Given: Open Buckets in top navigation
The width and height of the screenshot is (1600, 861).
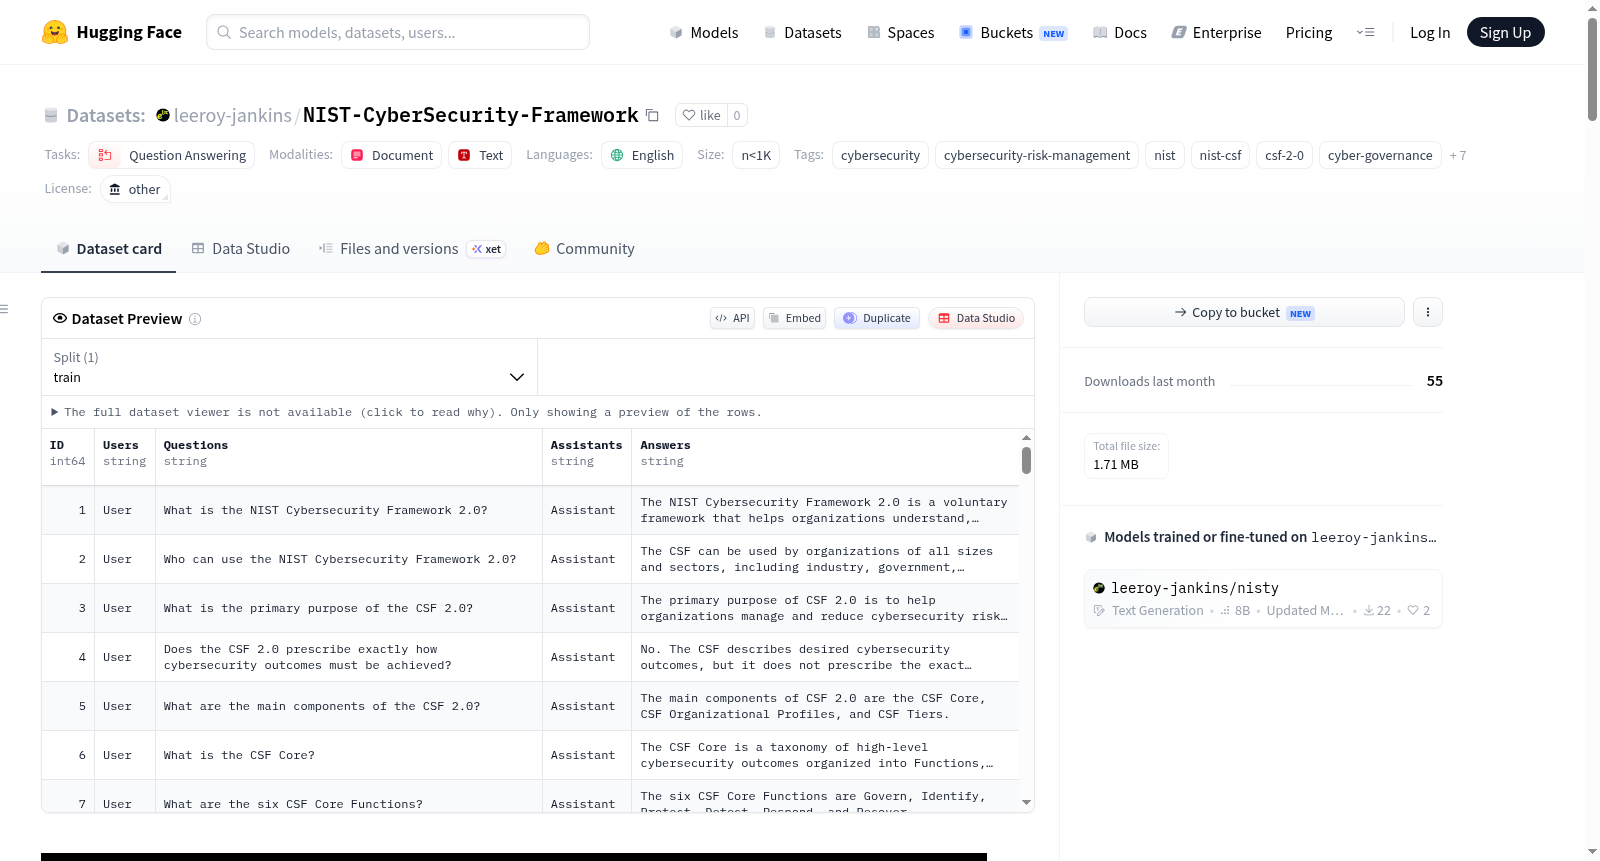Looking at the screenshot, I should click(x=1013, y=32).
